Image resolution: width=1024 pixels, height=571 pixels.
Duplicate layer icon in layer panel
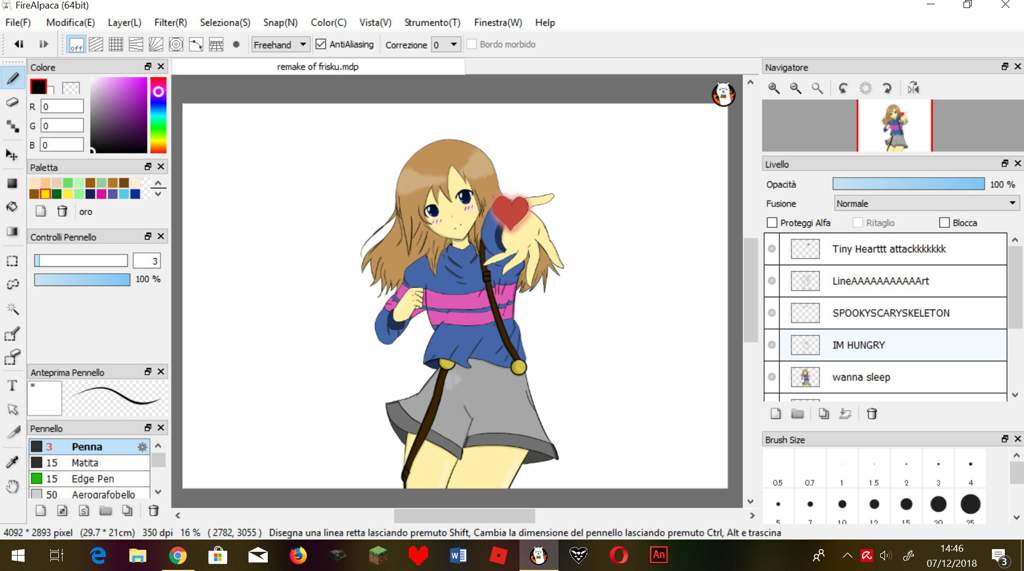tap(824, 414)
